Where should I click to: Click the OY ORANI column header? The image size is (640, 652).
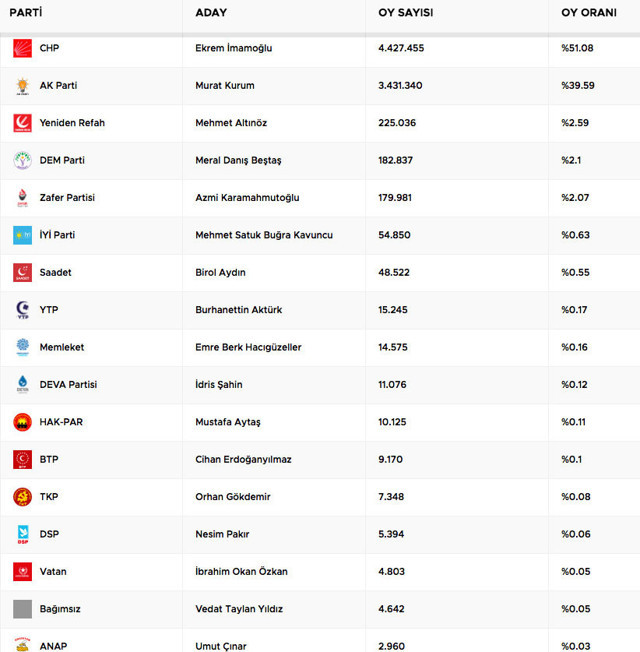[x=589, y=13]
